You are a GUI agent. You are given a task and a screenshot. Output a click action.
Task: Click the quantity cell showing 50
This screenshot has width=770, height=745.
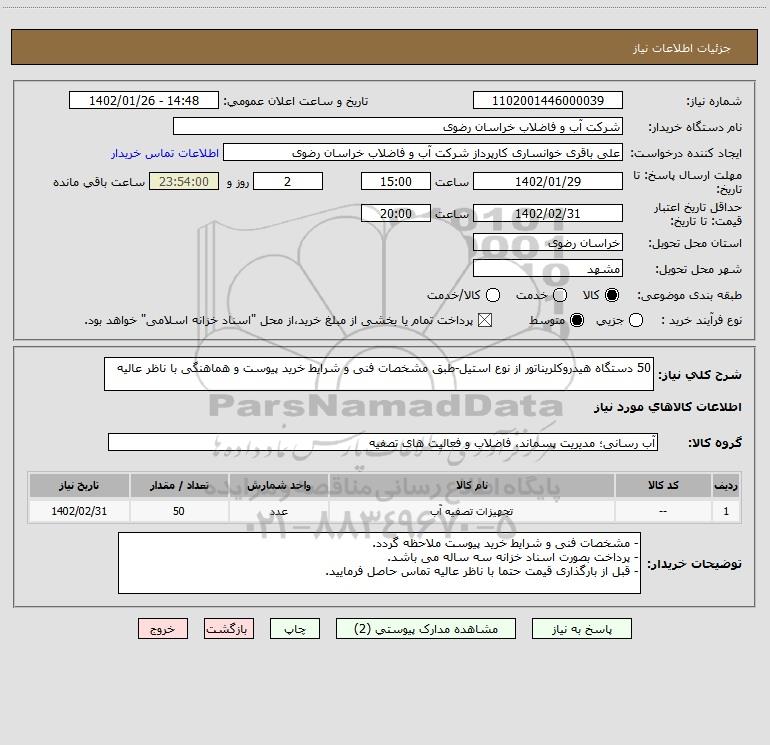click(179, 511)
